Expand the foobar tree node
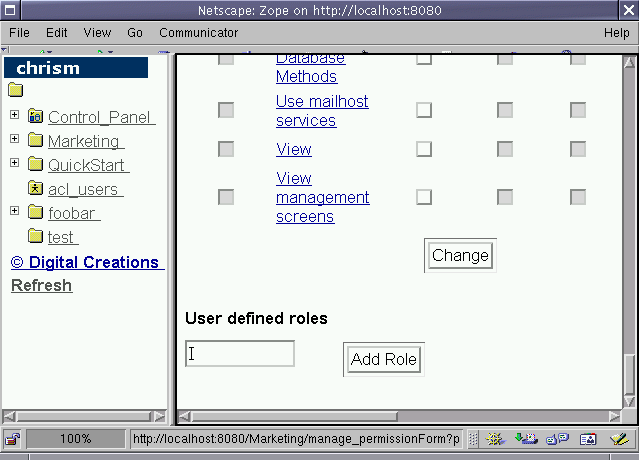The image size is (639, 460). click(15, 210)
